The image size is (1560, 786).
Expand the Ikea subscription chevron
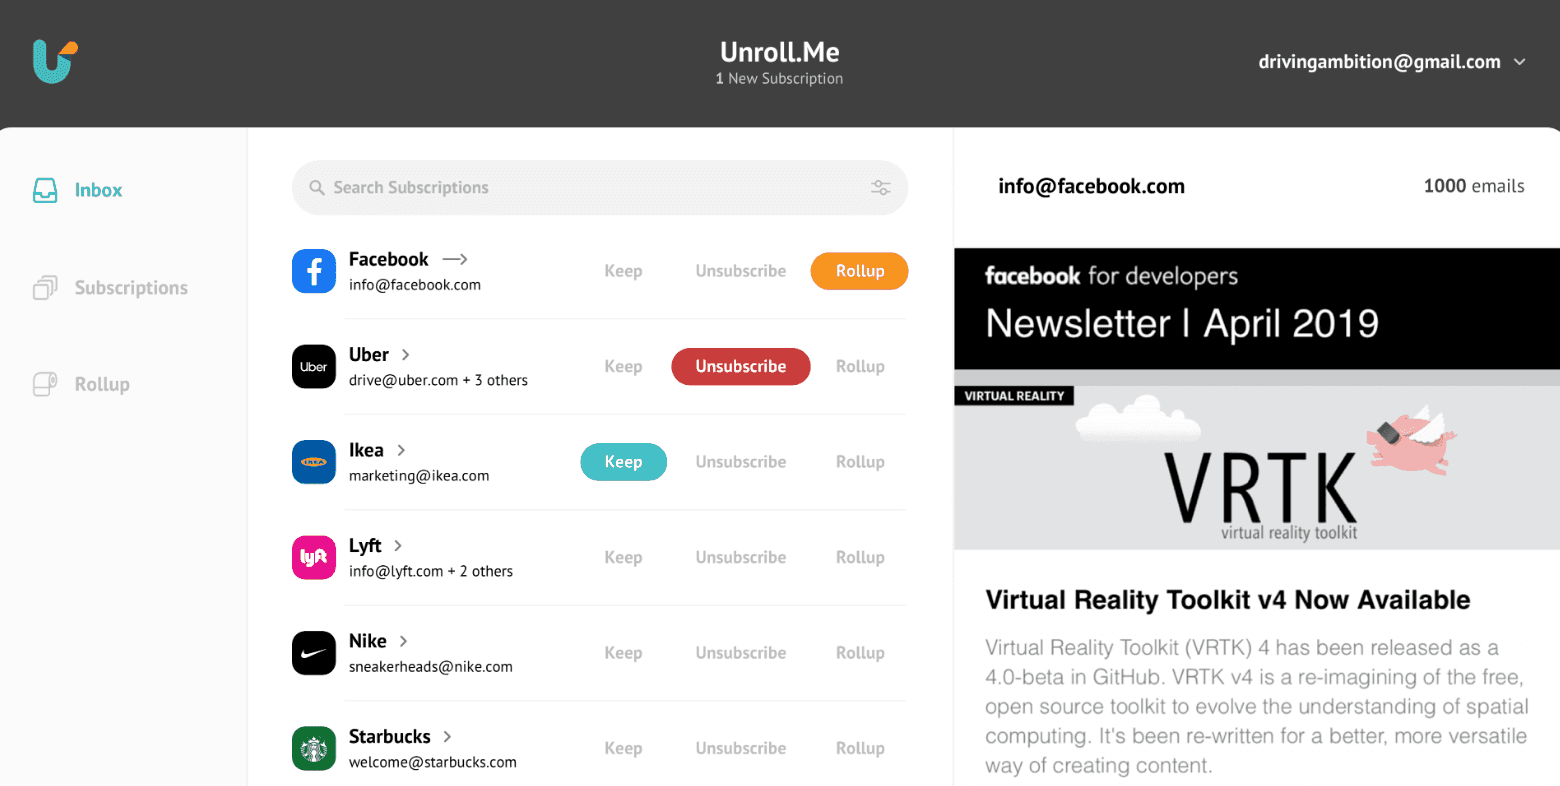tap(401, 450)
